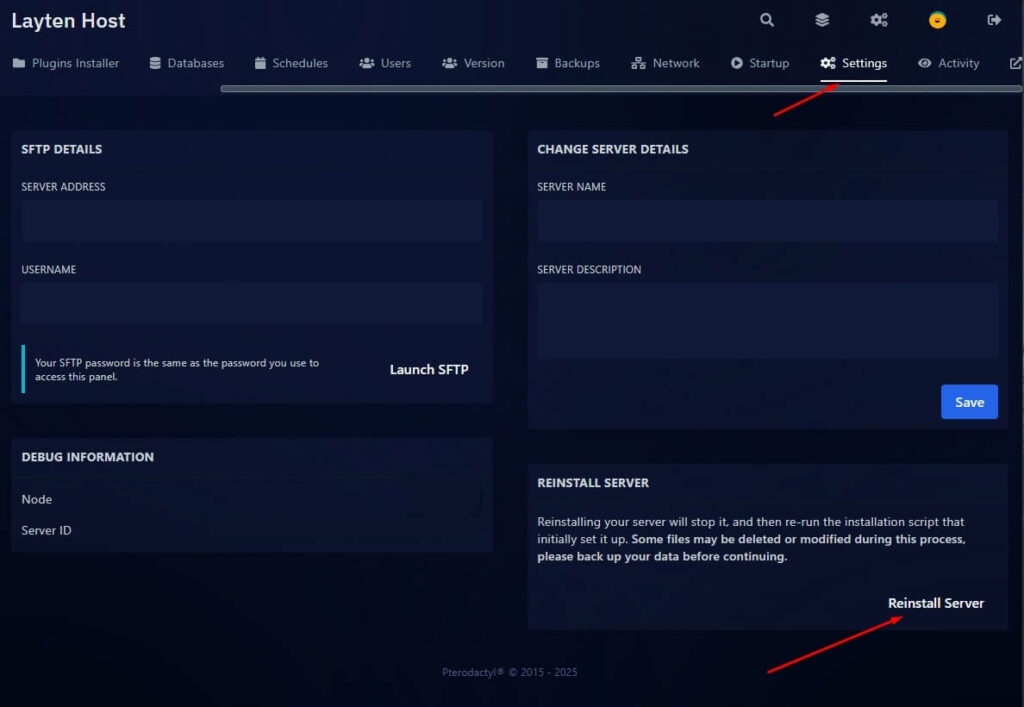Open the Users tab

(385, 63)
